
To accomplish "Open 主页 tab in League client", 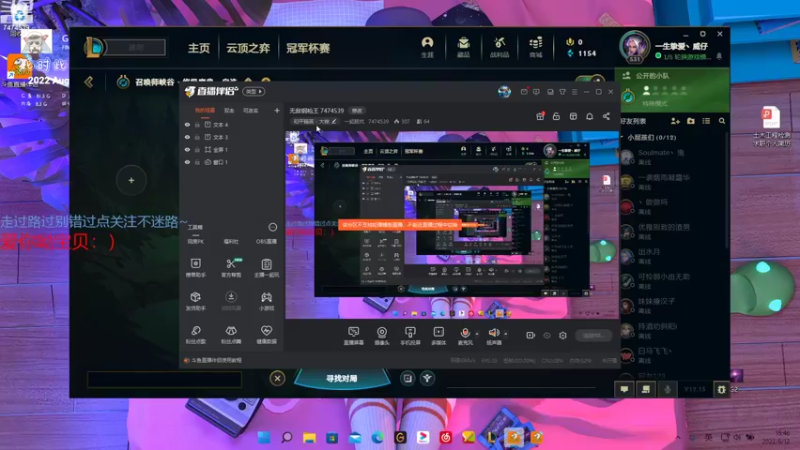I will (198, 48).
